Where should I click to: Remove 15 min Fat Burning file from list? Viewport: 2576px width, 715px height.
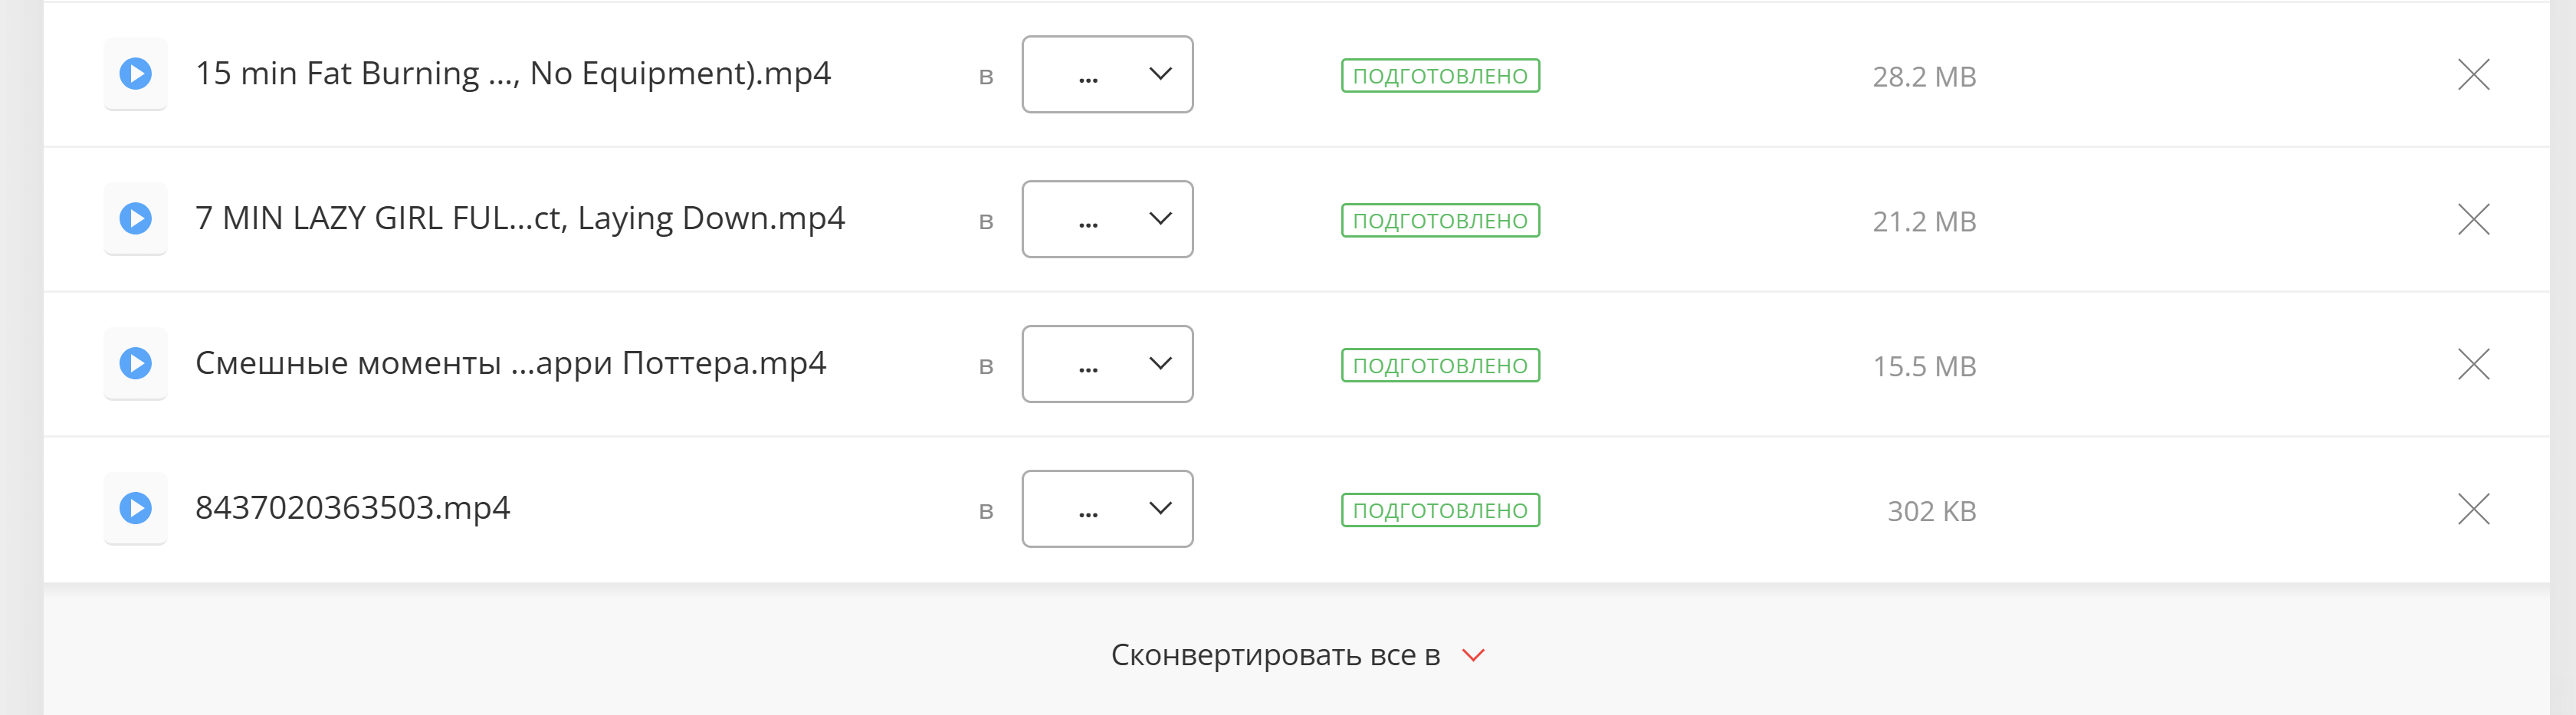[2472, 74]
